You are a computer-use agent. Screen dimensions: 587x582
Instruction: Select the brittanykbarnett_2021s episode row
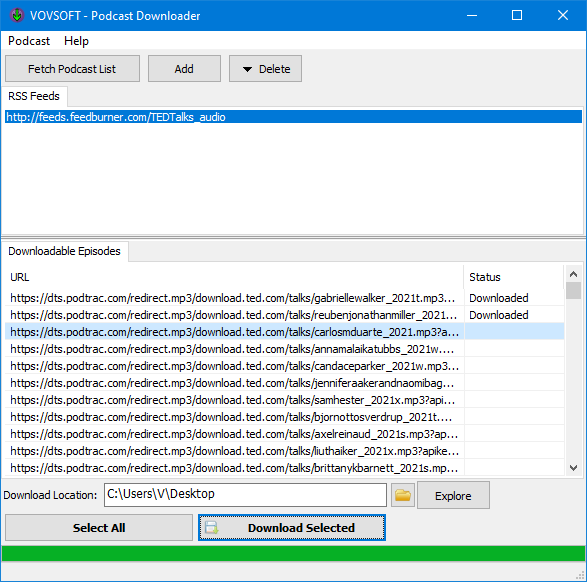285,468
